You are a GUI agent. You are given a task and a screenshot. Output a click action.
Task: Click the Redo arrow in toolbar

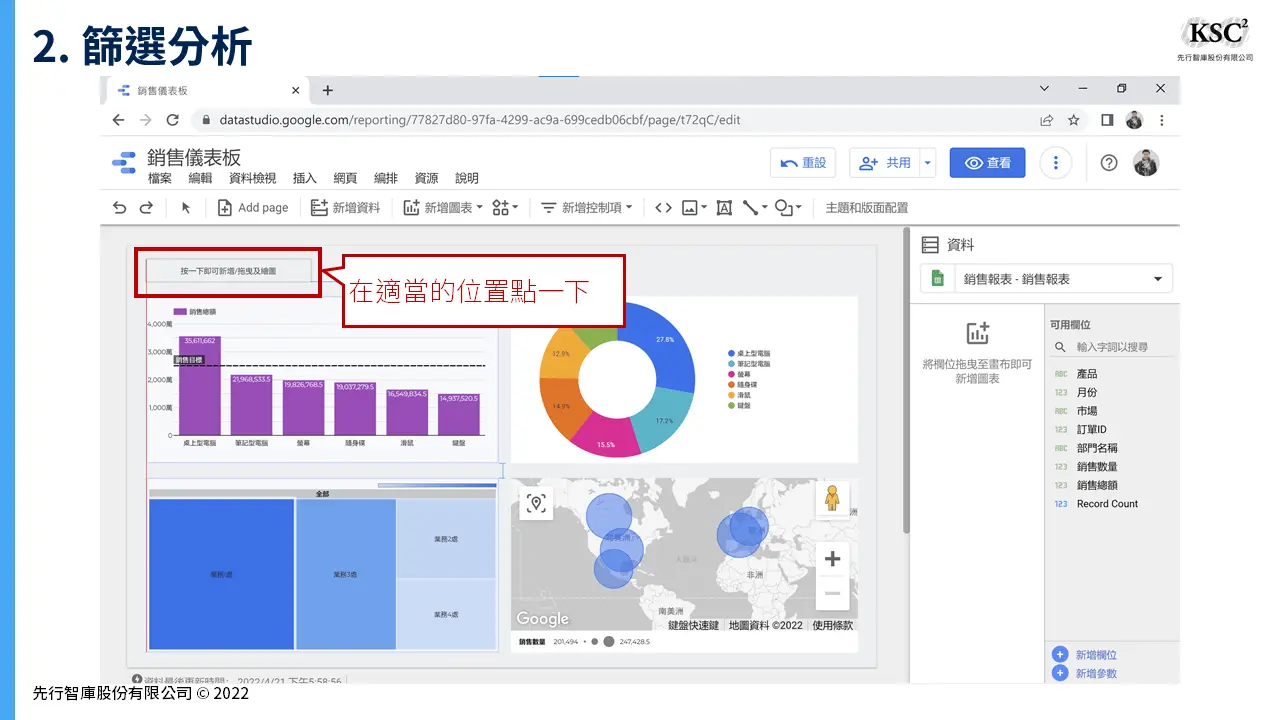coord(146,208)
